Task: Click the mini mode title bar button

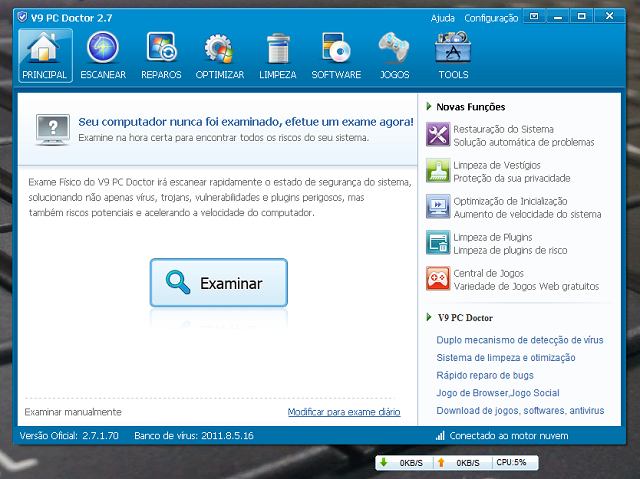Action: pos(534,16)
